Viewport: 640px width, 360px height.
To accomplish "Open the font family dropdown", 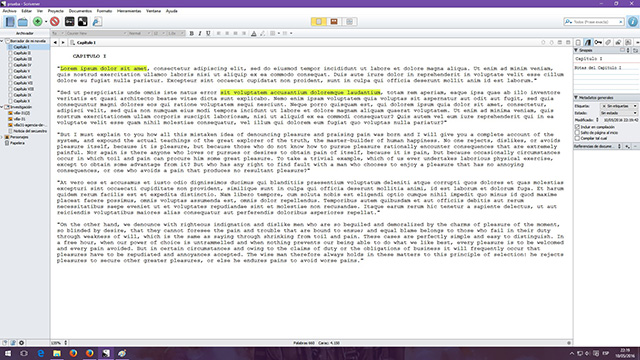I will [x=96, y=33].
